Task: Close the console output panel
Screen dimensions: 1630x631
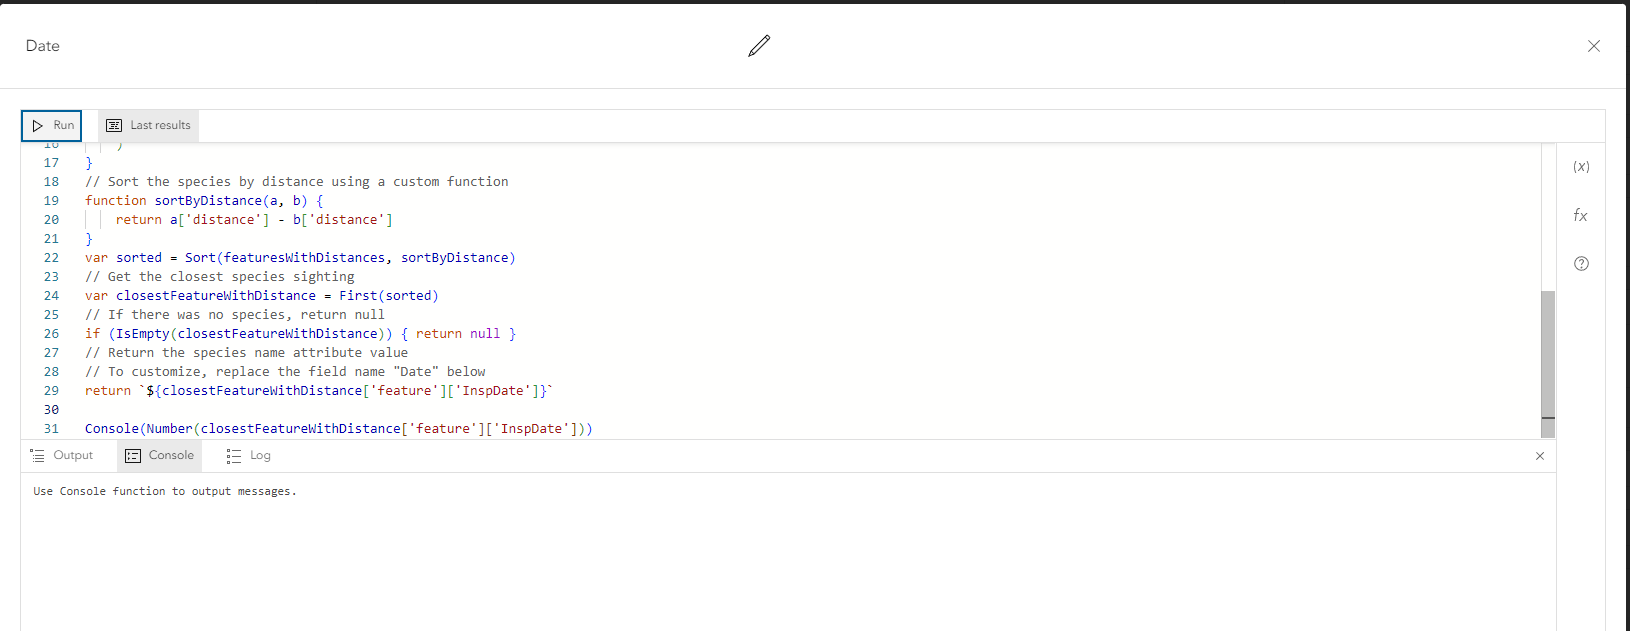Action: point(1540,455)
